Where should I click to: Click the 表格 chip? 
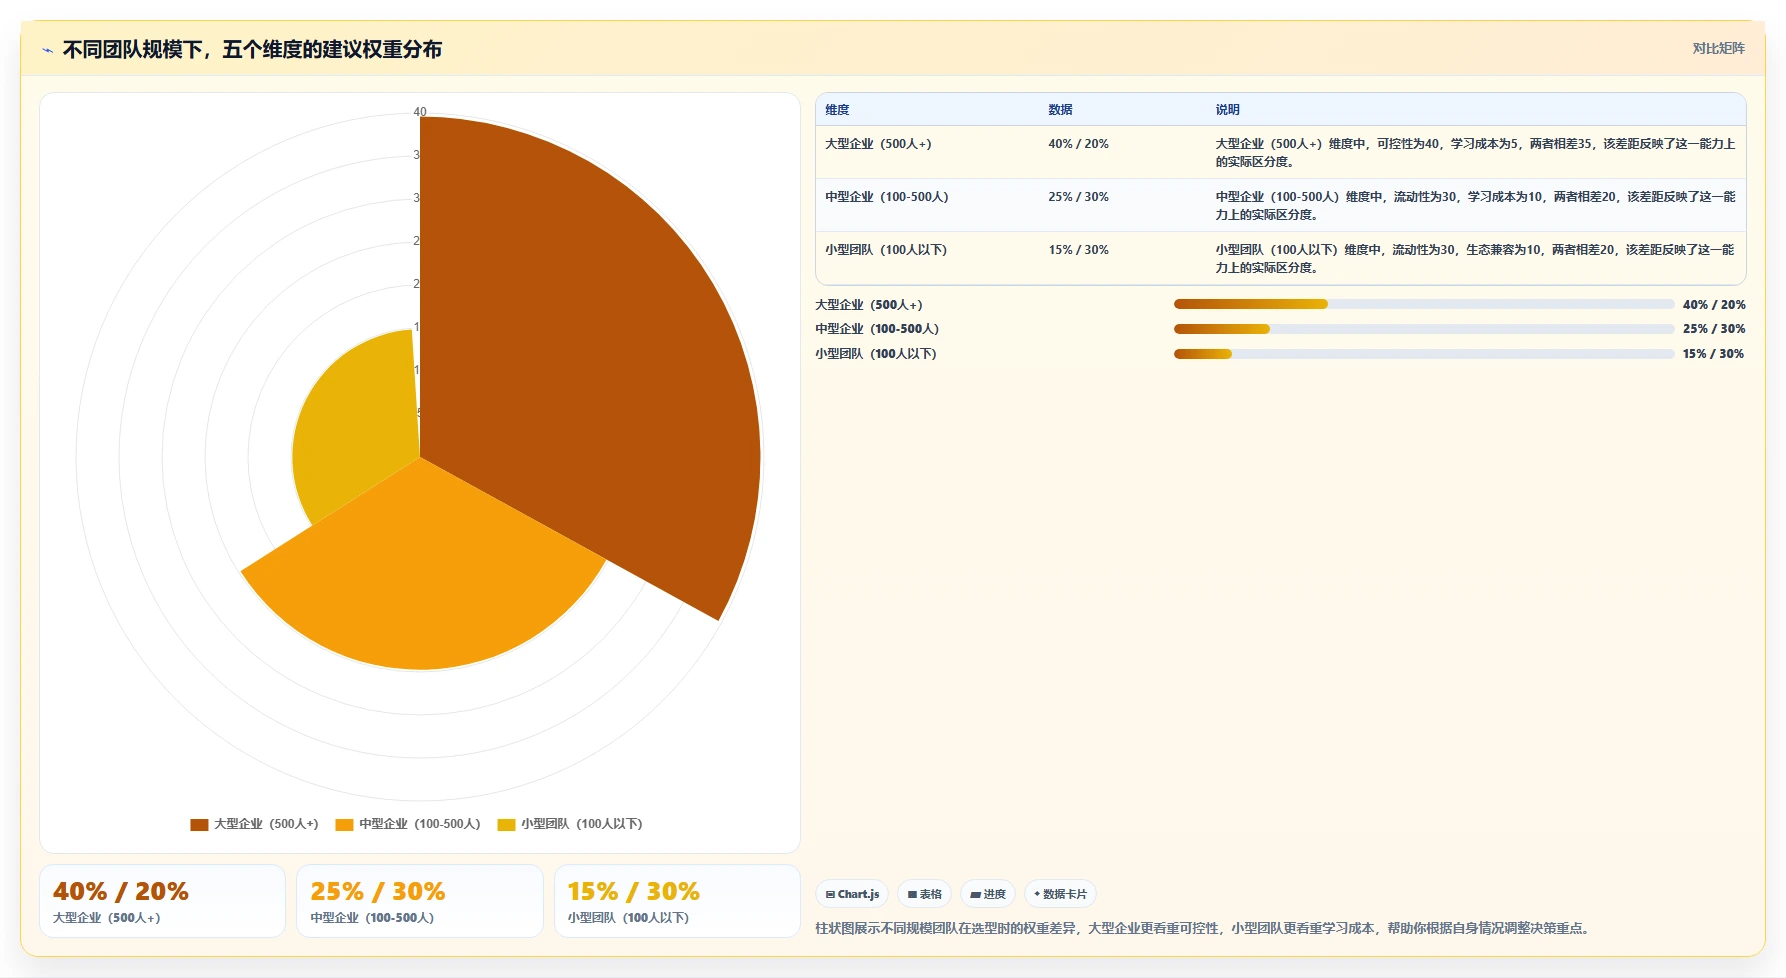point(924,894)
